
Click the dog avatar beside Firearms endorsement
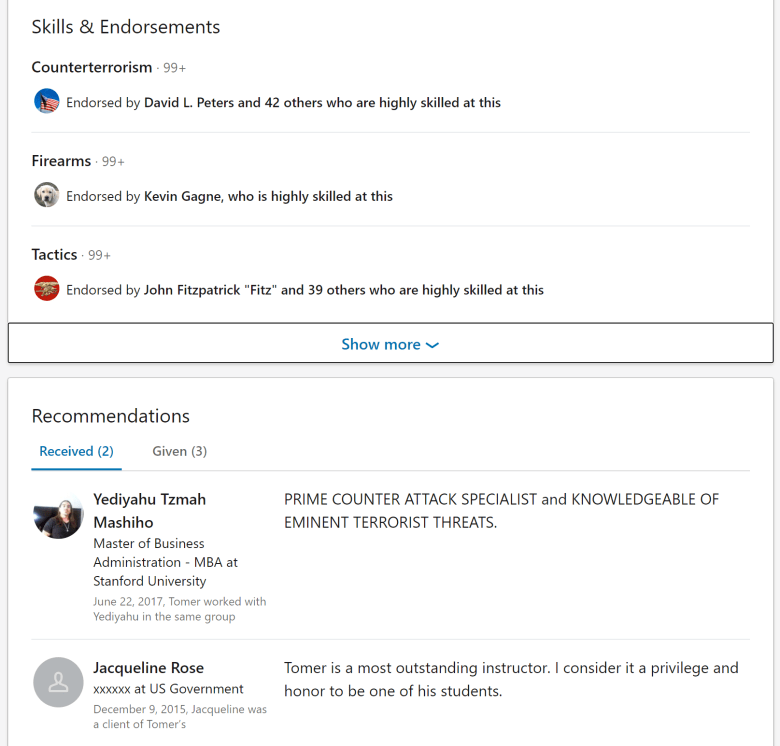(x=47, y=196)
